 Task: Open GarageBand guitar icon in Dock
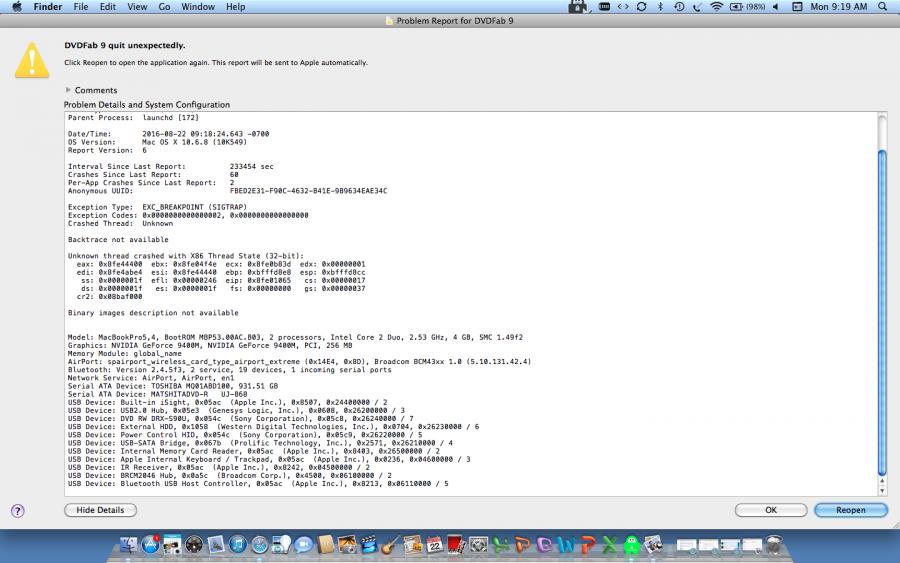[x=390, y=544]
